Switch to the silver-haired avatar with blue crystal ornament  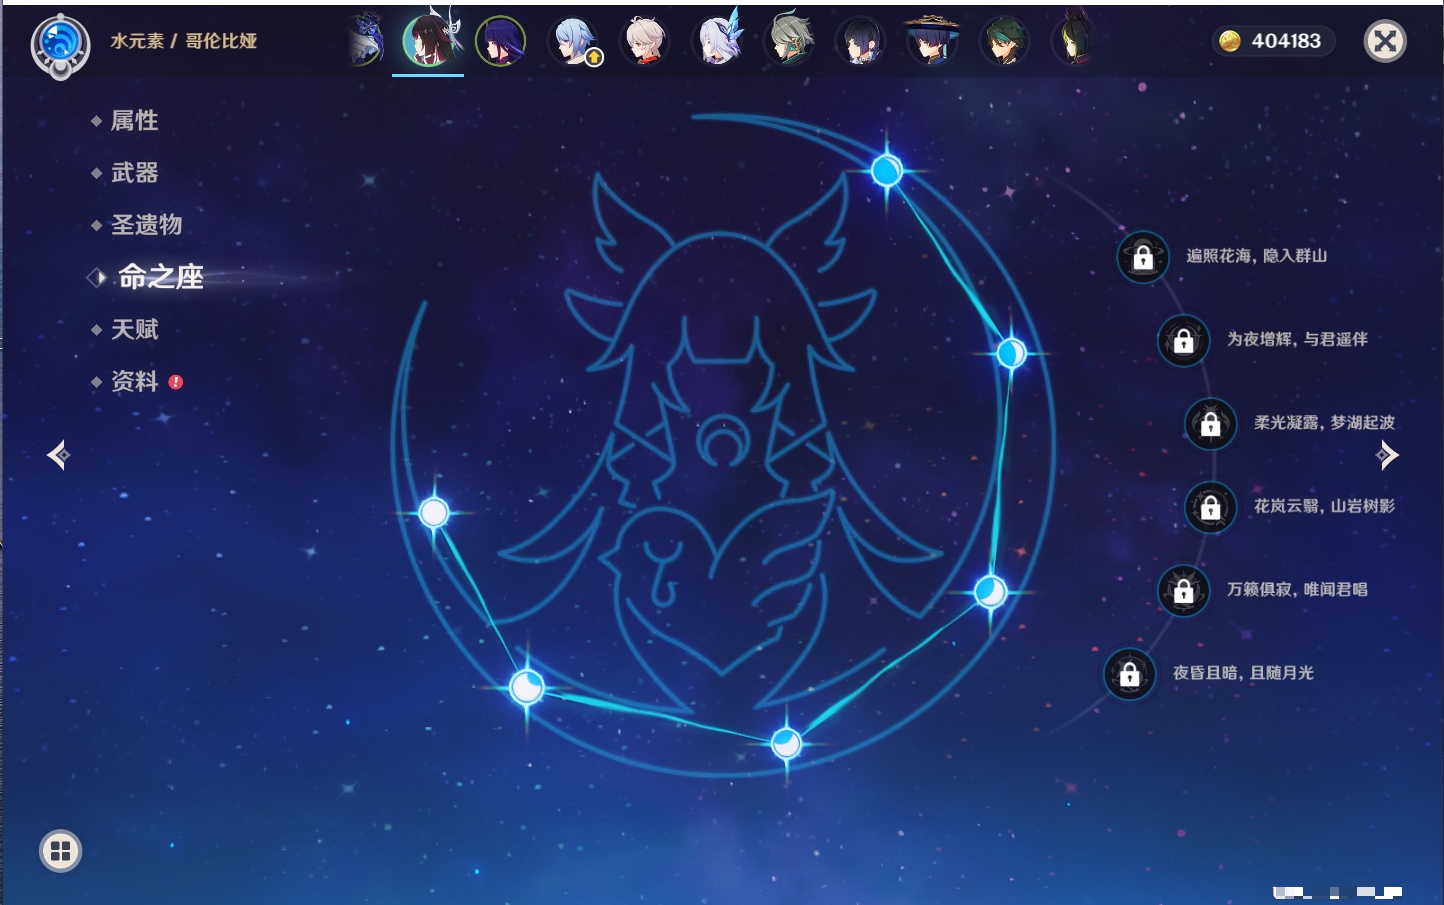[718, 40]
